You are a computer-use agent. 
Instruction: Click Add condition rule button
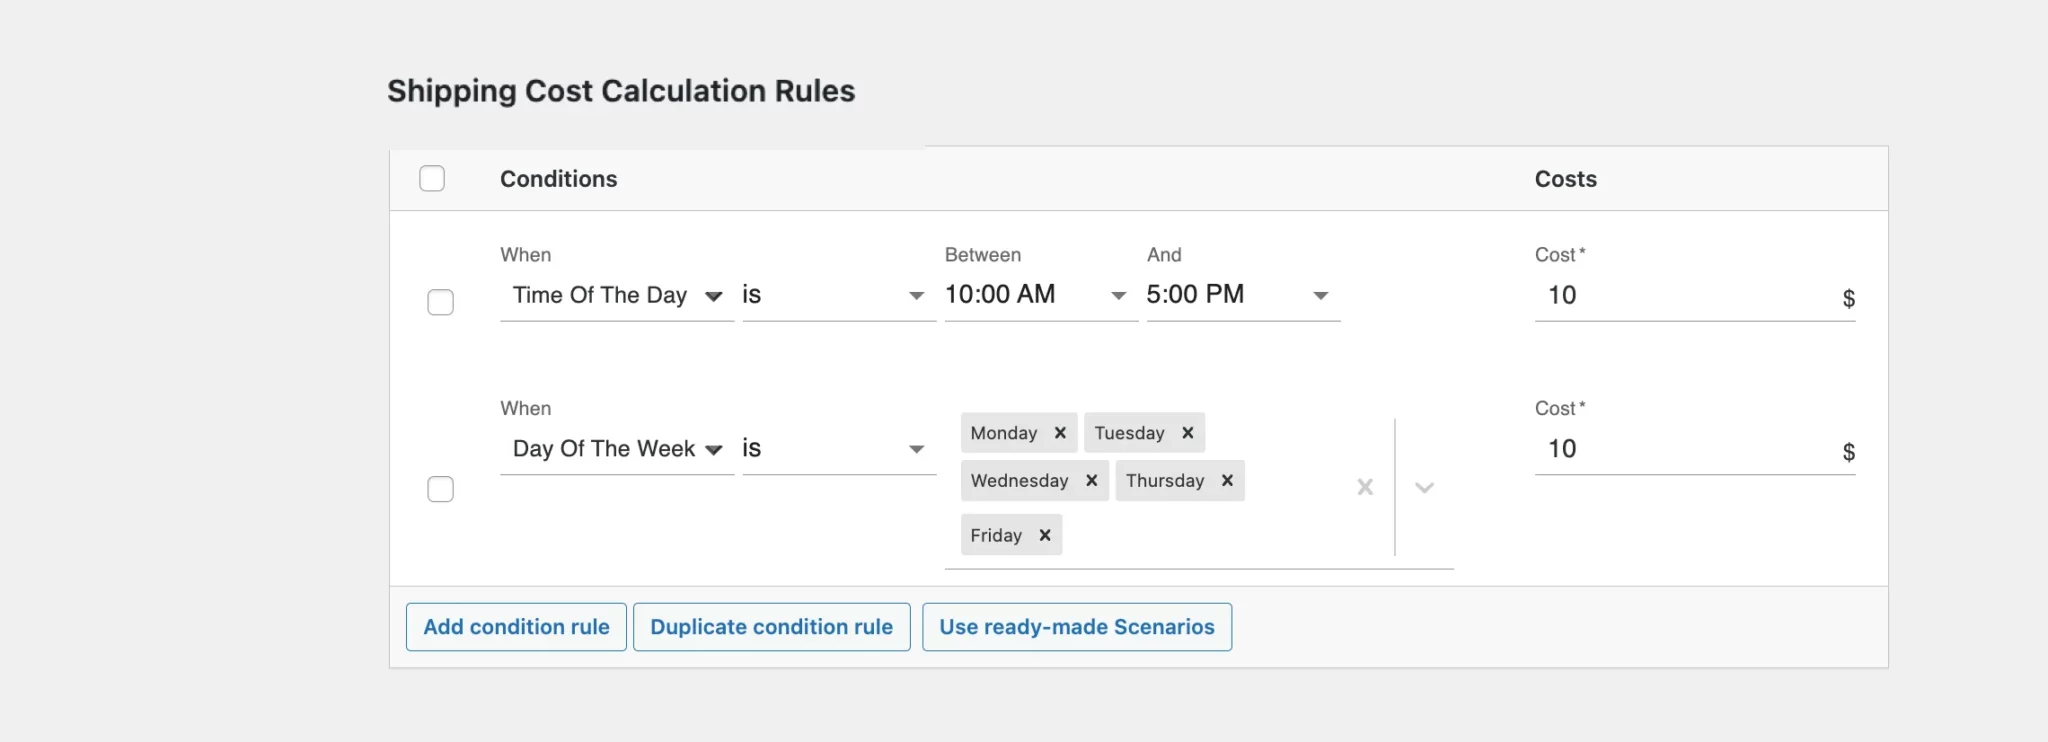click(516, 627)
